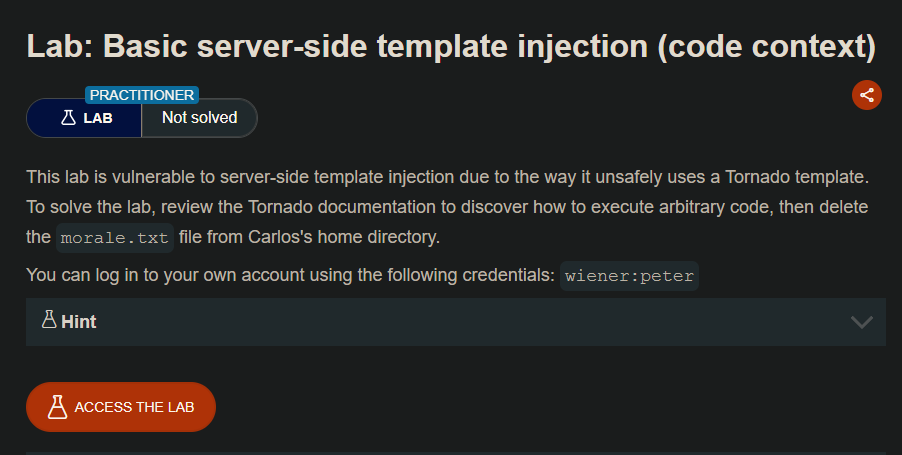Click the Not solved status indicator
Image resolution: width=902 pixels, height=455 pixels.
point(199,118)
